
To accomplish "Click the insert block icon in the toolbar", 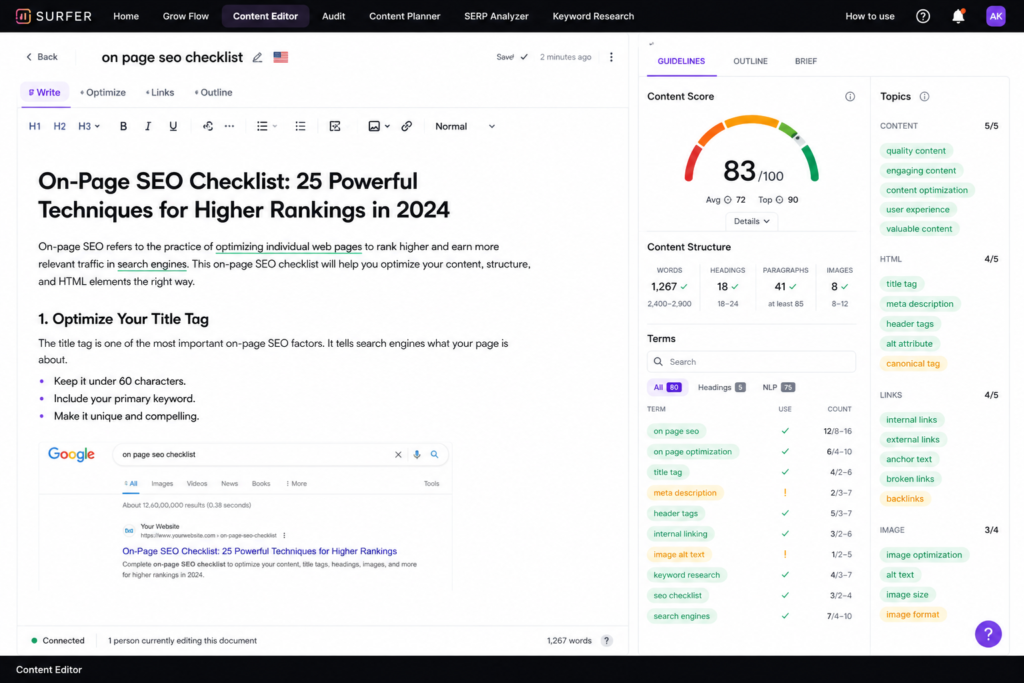I will point(335,126).
